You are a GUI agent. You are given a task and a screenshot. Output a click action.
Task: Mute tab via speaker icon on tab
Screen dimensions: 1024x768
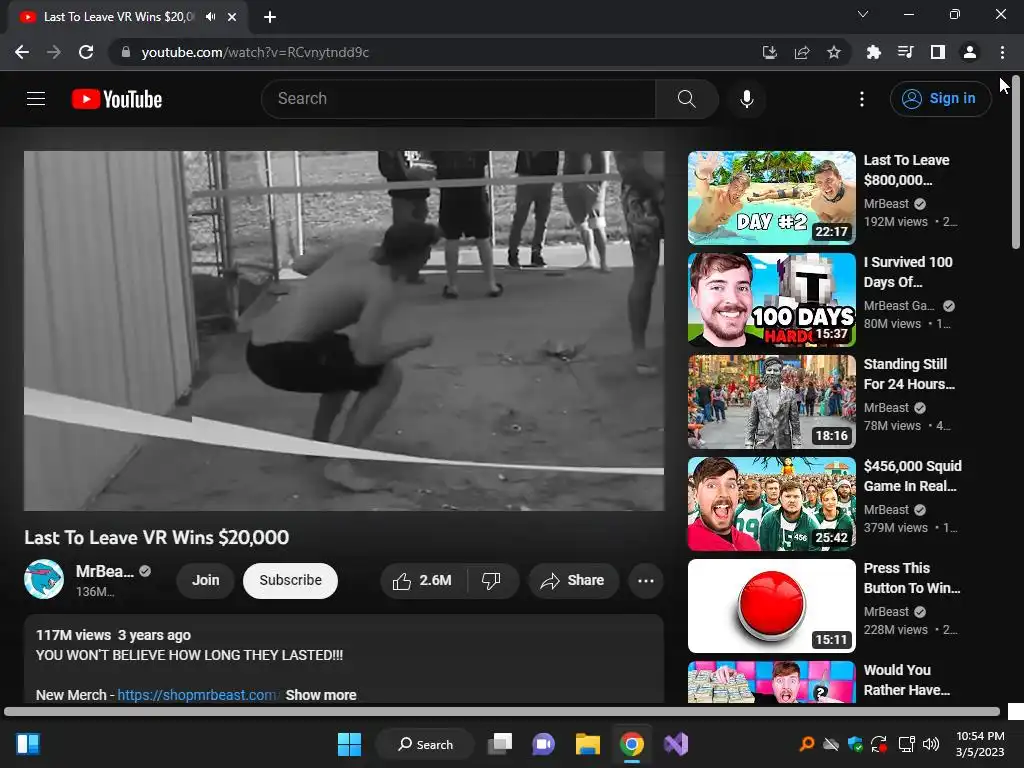pyautogui.click(x=210, y=17)
